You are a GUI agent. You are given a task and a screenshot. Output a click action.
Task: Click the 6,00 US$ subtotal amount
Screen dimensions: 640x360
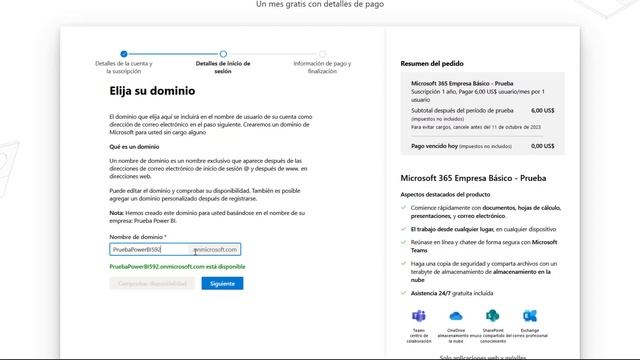point(542,110)
